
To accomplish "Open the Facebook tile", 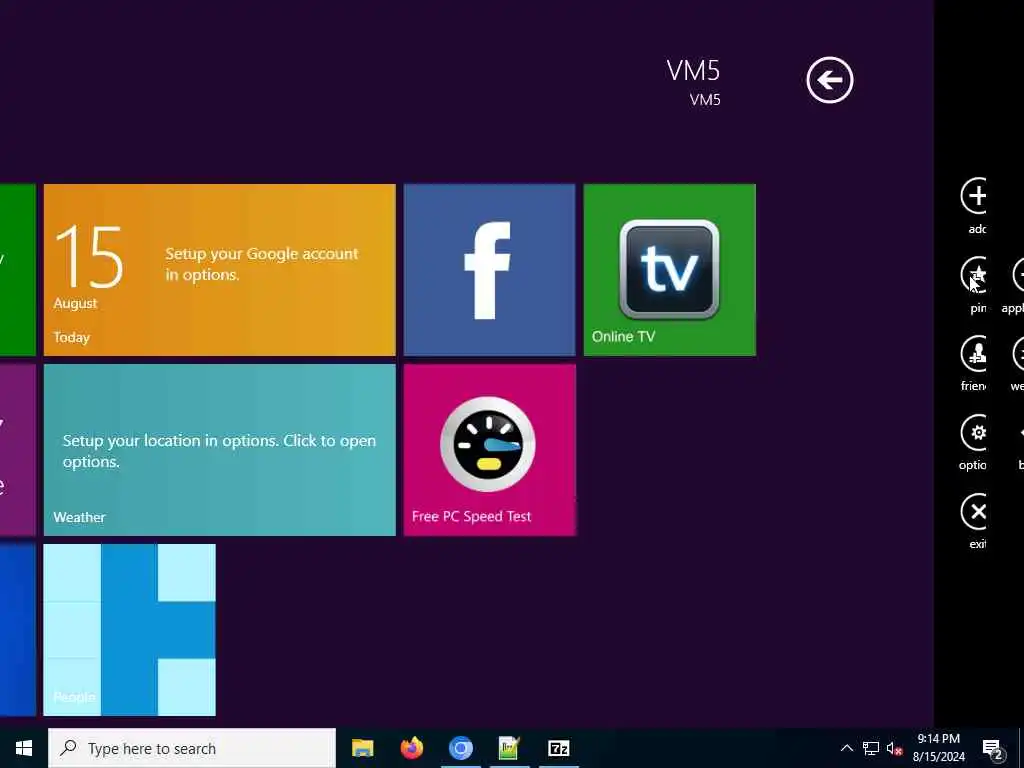I will 489,270.
